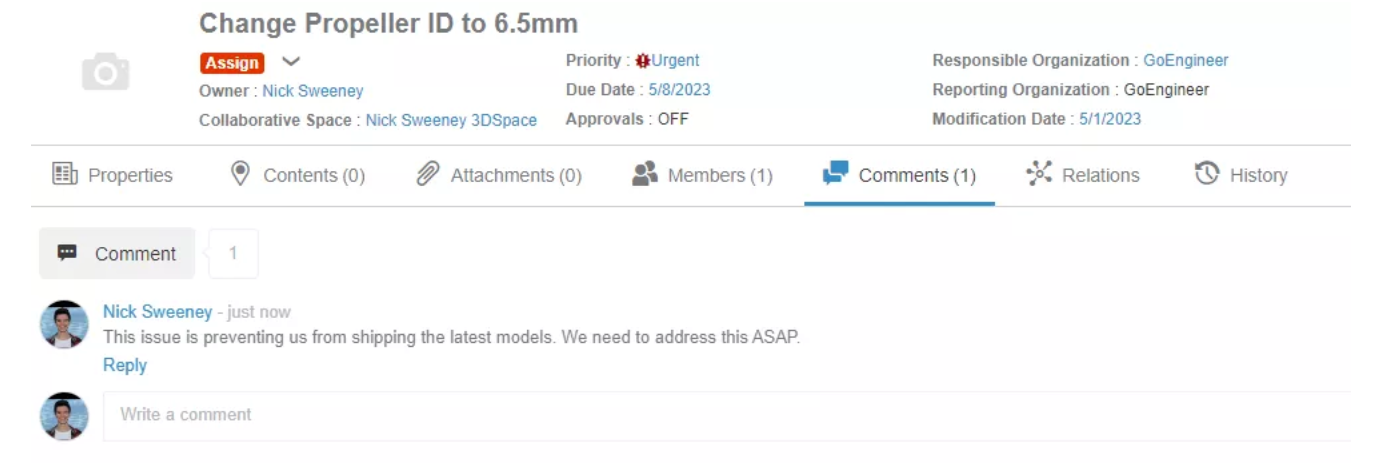Click the Comment button with speech icon
This screenshot has height=467, width=1373.
(117, 253)
